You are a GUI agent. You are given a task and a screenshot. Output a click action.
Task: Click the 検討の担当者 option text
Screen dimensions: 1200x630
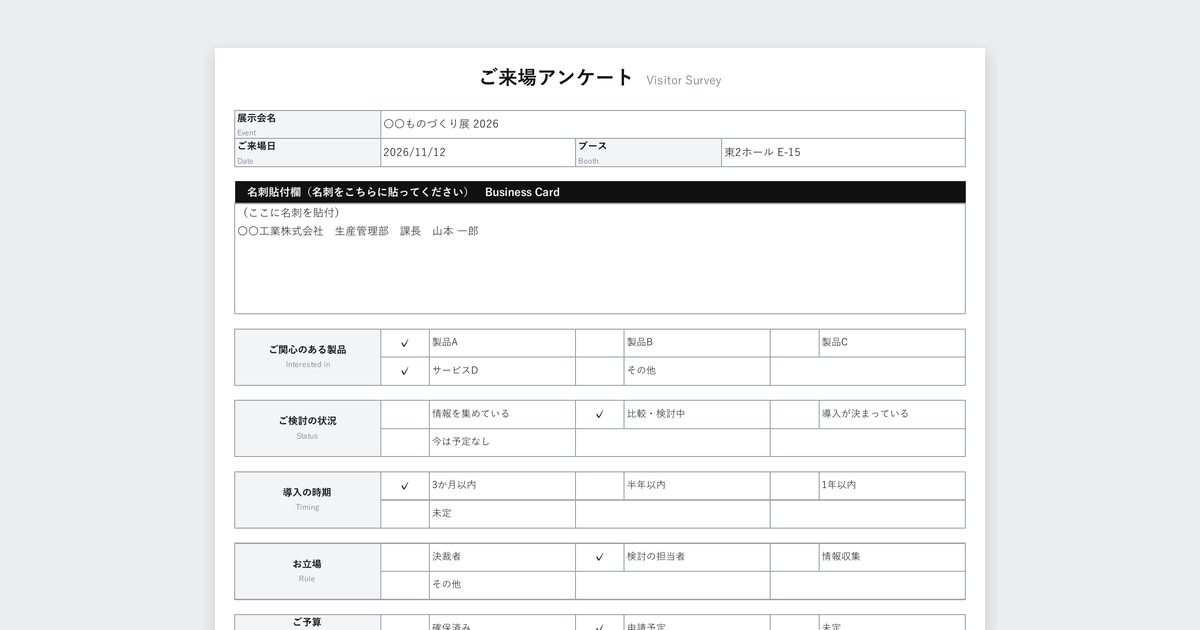pos(656,556)
